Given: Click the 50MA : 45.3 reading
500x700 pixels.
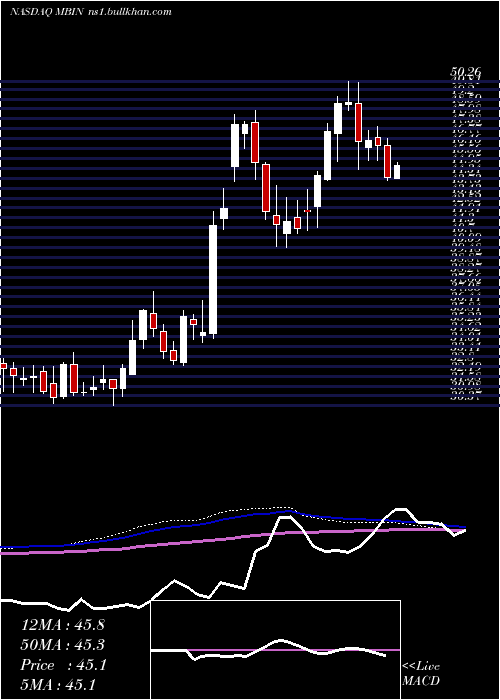Looking at the screenshot, I should 62,645.
